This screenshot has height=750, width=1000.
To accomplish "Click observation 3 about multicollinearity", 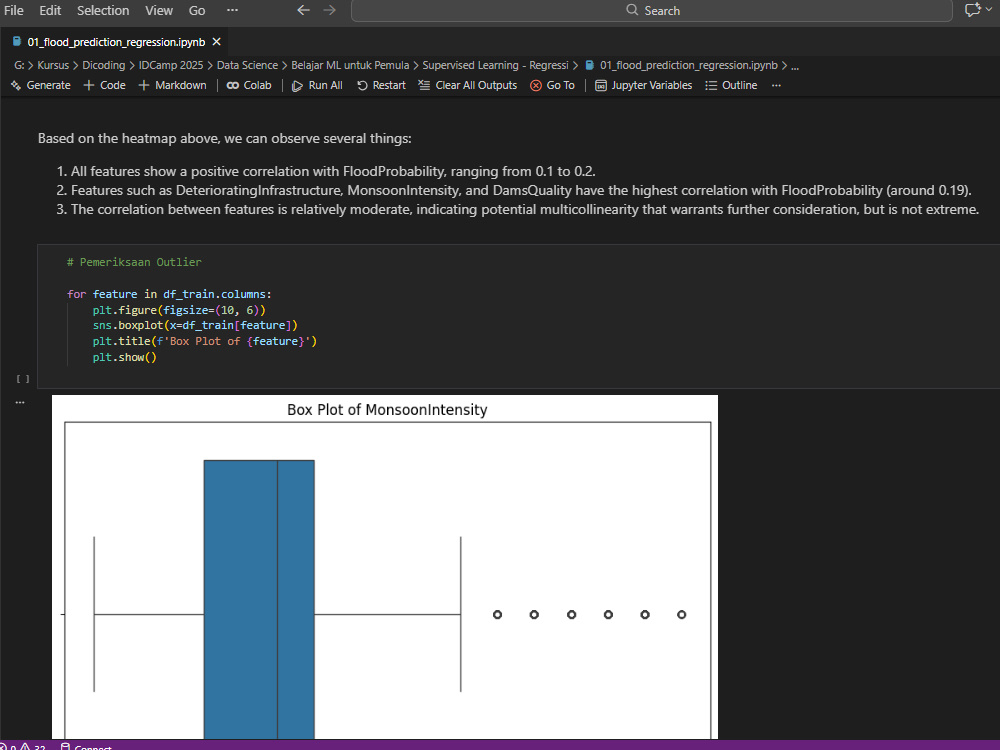I will point(524,209).
